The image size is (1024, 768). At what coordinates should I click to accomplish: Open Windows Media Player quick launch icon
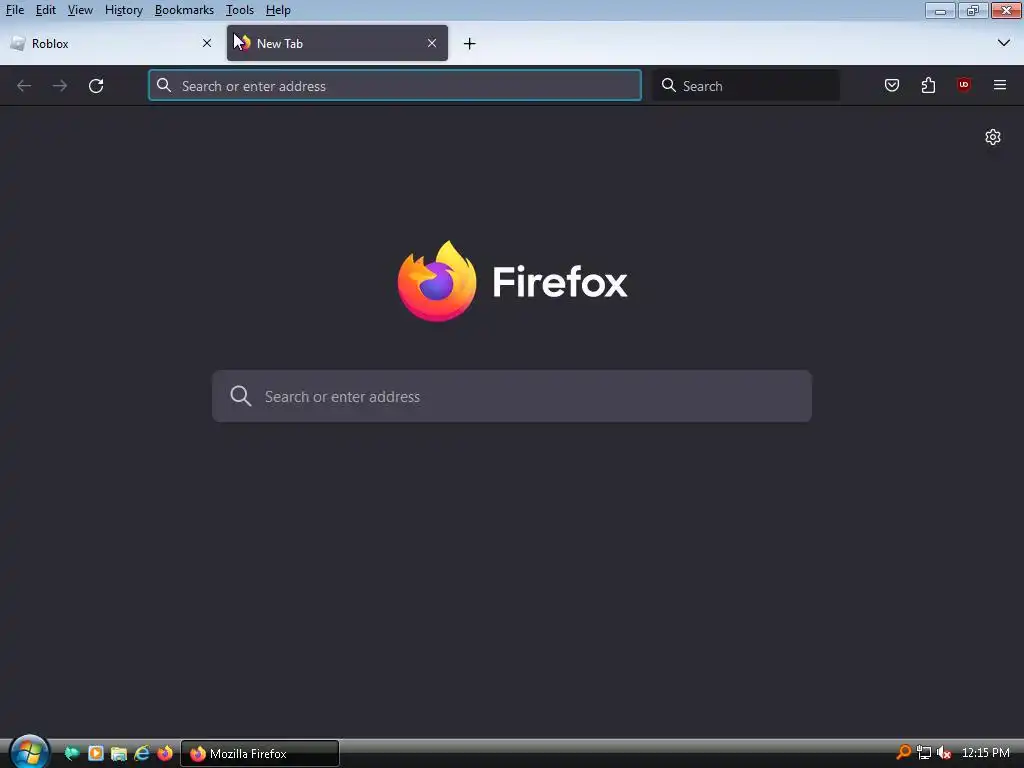pyautogui.click(x=95, y=753)
